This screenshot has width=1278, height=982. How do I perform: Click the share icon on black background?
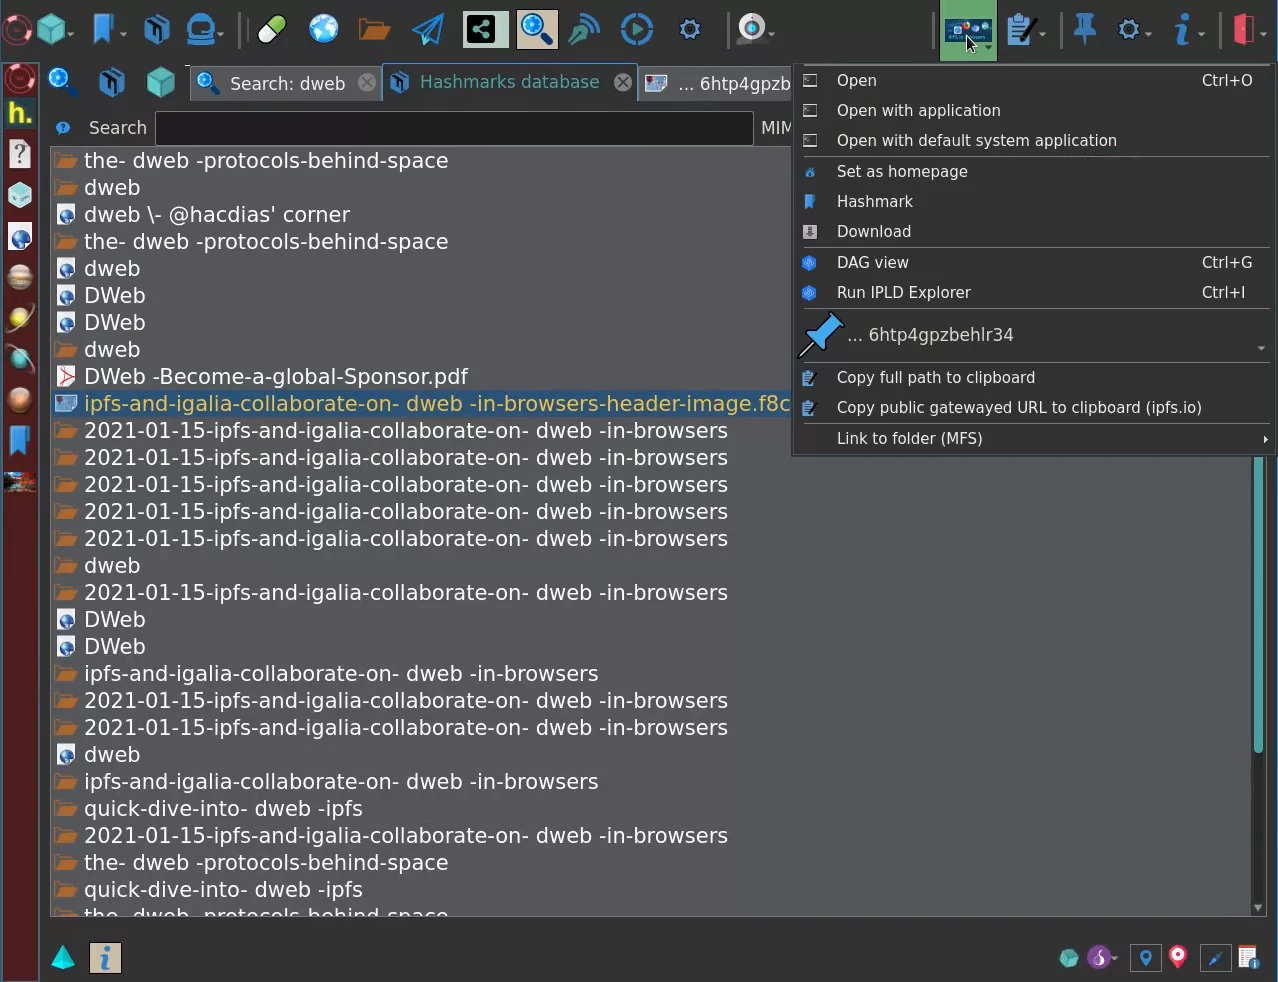484,30
